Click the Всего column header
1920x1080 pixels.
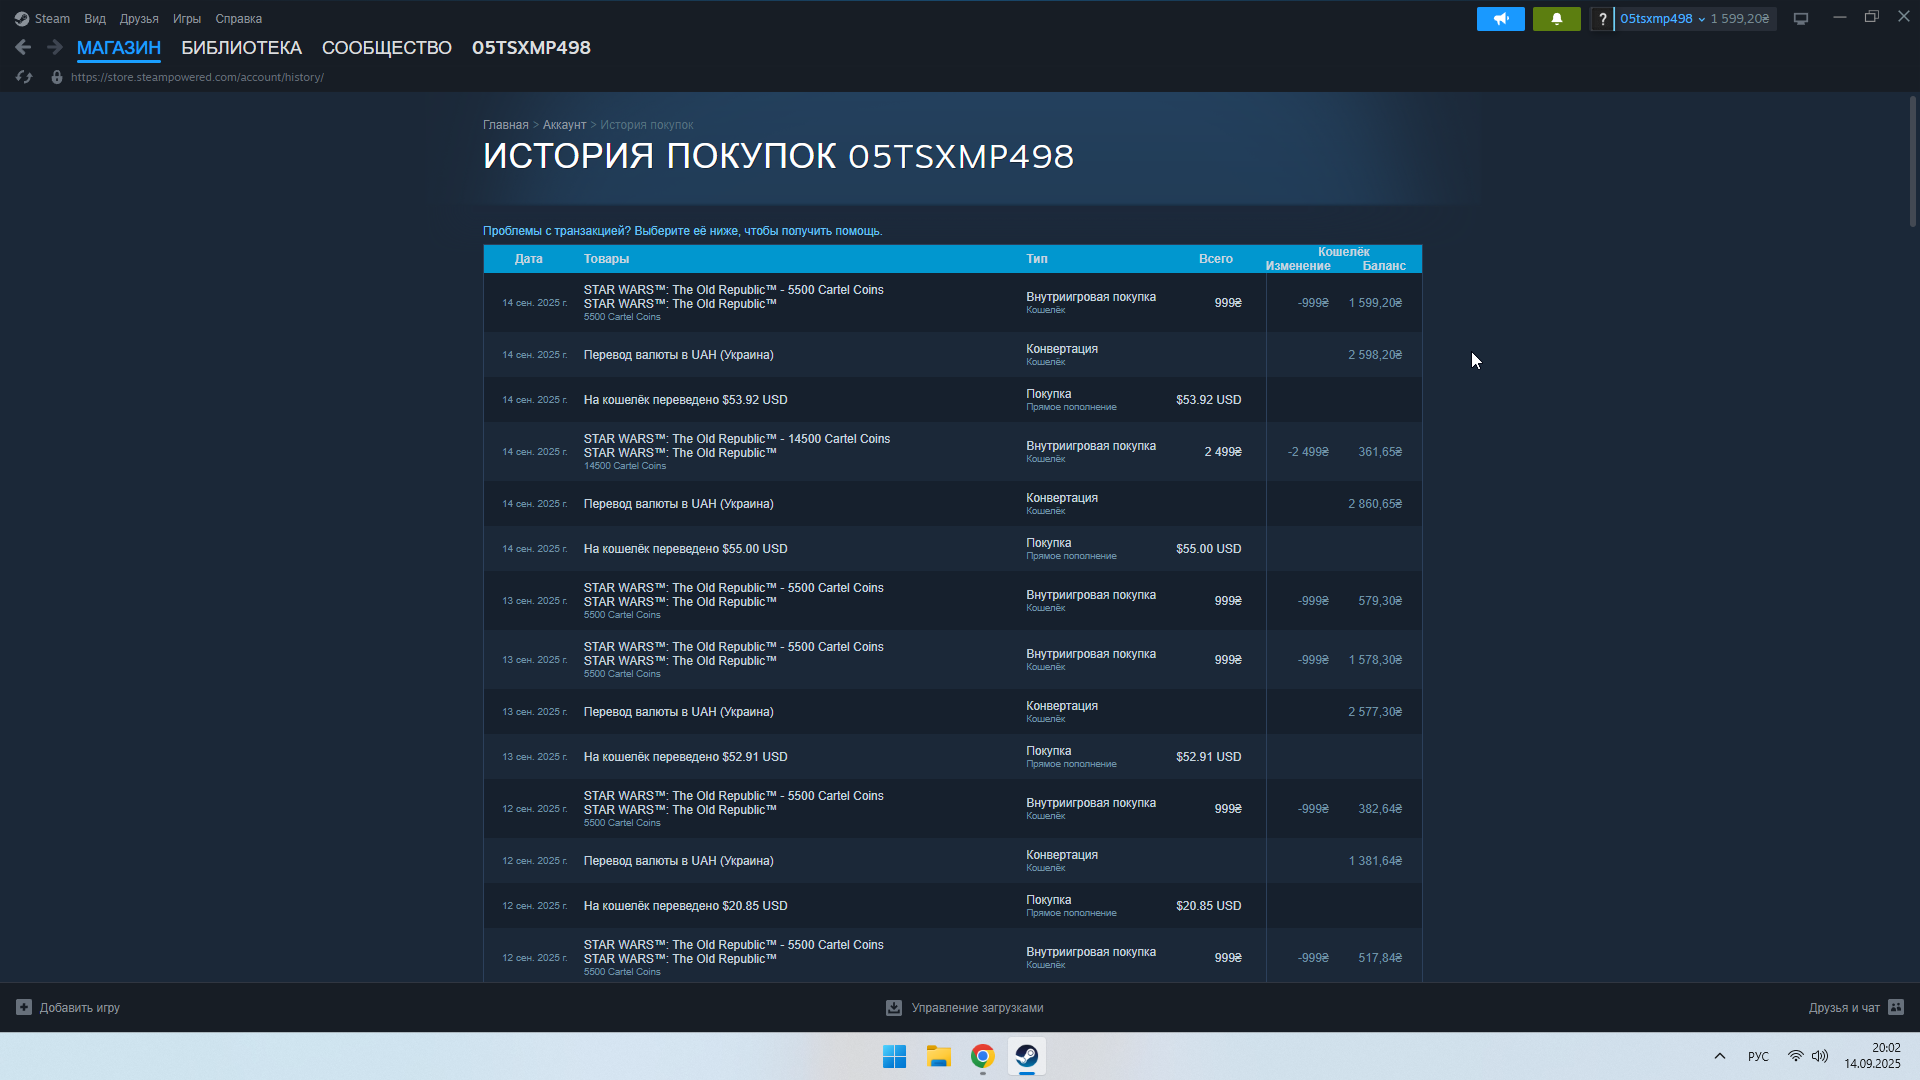tap(1216, 259)
